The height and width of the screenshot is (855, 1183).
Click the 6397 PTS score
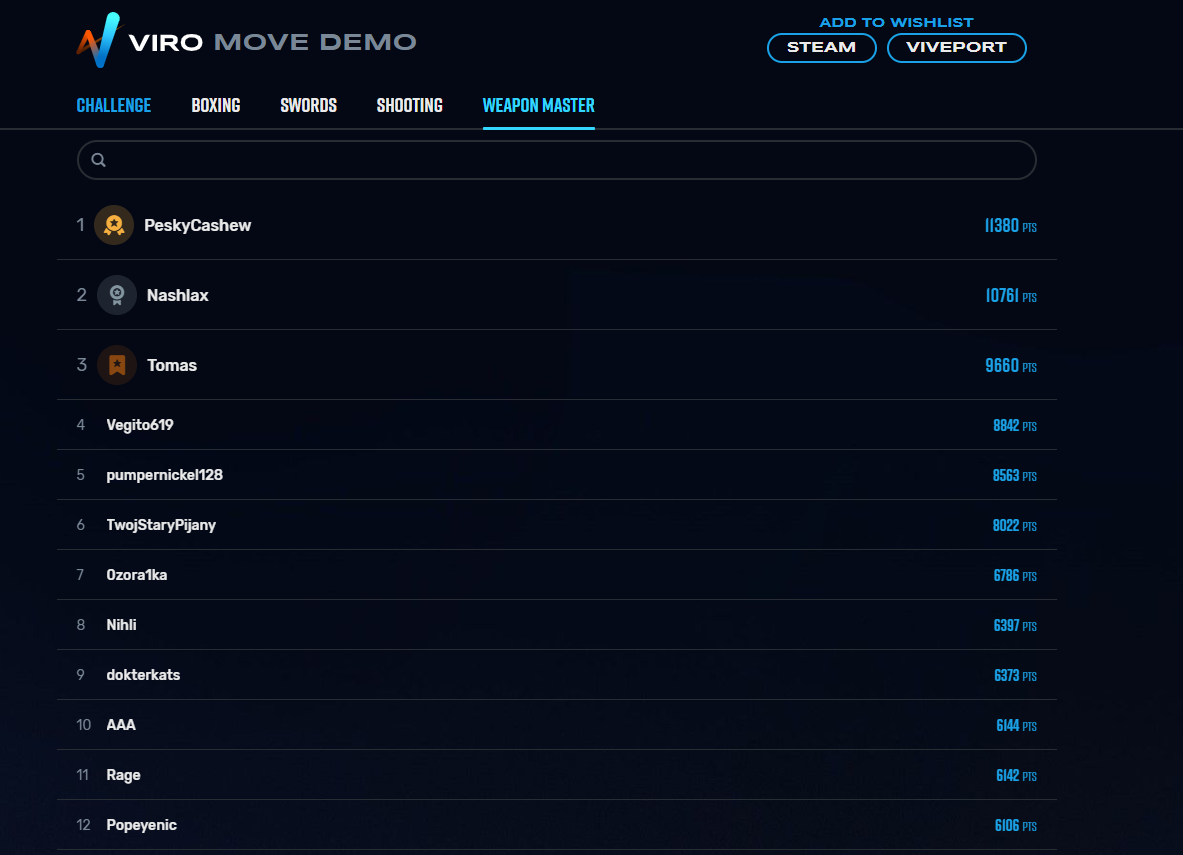1016,626
